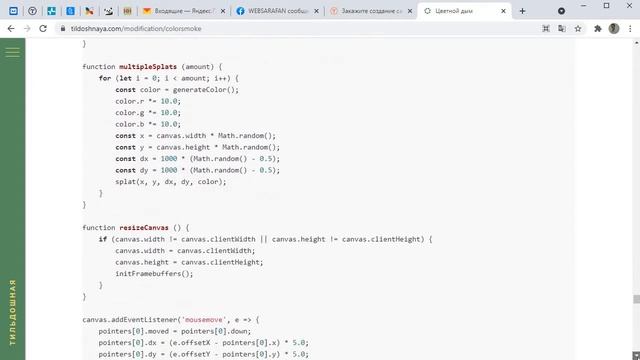View site info via the padlock icon

(x=62, y=29)
